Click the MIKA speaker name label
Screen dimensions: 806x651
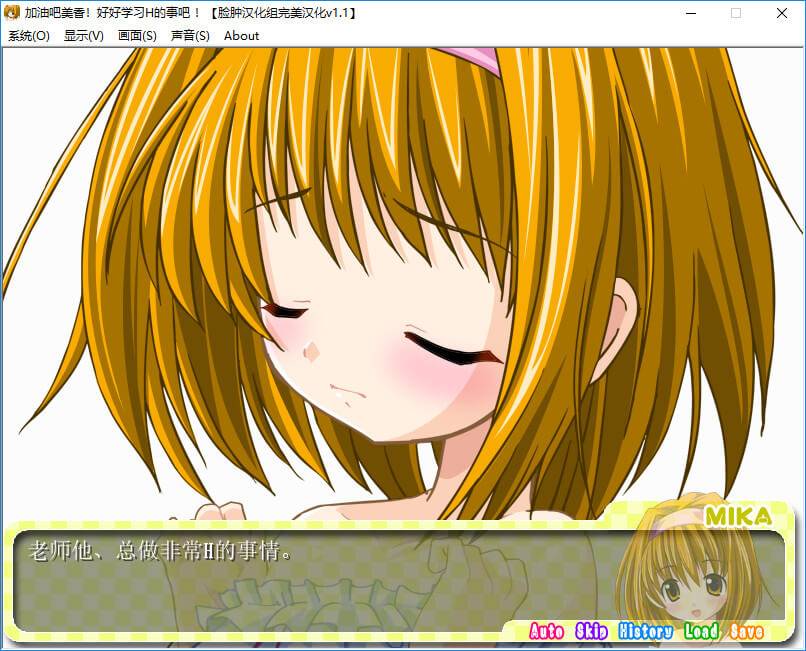click(x=737, y=516)
